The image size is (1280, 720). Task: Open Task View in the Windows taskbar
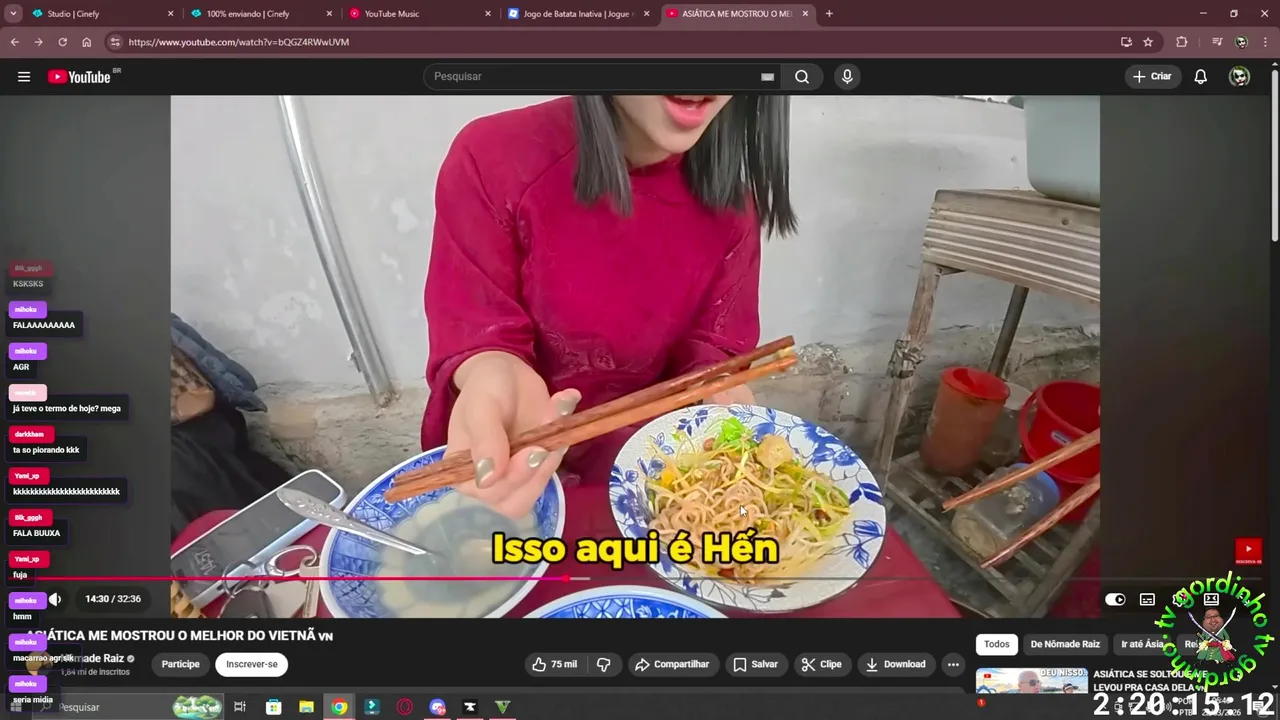(240, 707)
